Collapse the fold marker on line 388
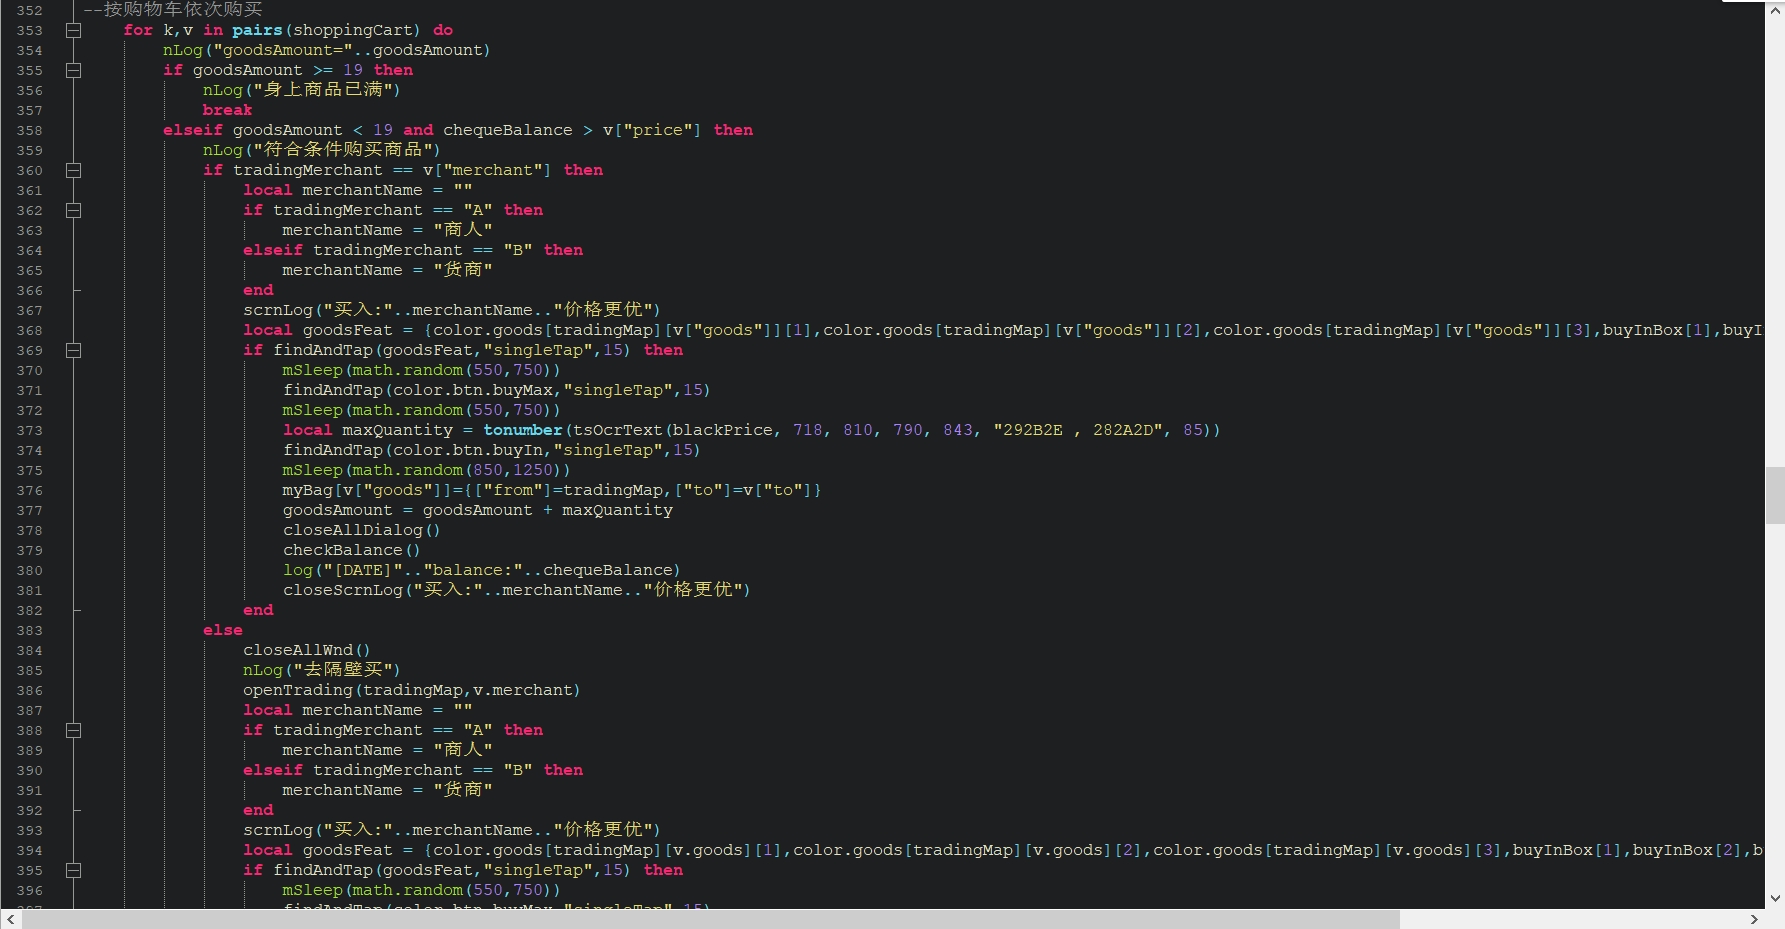The image size is (1785, 929). tap(73, 730)
